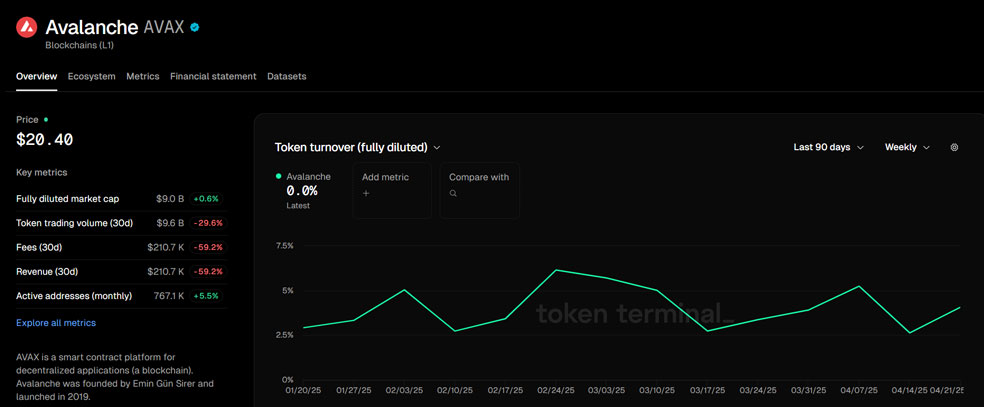Go to the Financial statement tab
The image size is (984, 407).
click(x=213, y=77)
